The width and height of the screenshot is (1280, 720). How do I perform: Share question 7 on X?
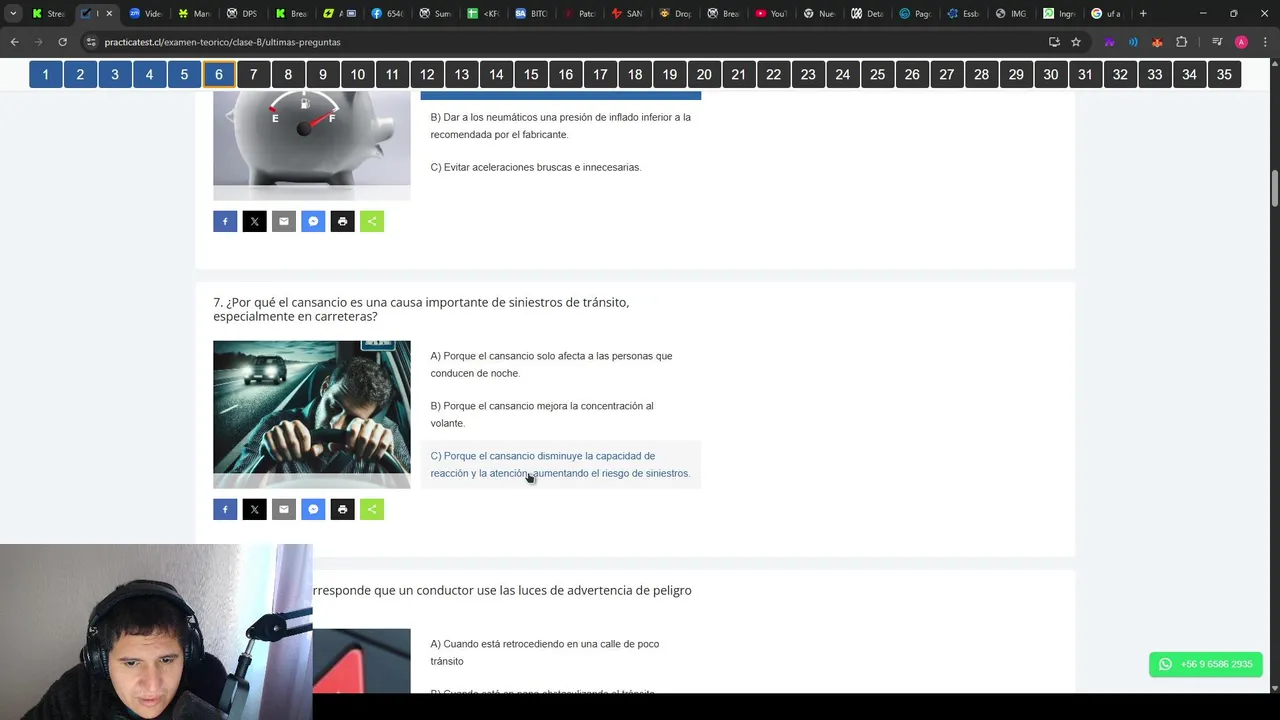[254, 509]
